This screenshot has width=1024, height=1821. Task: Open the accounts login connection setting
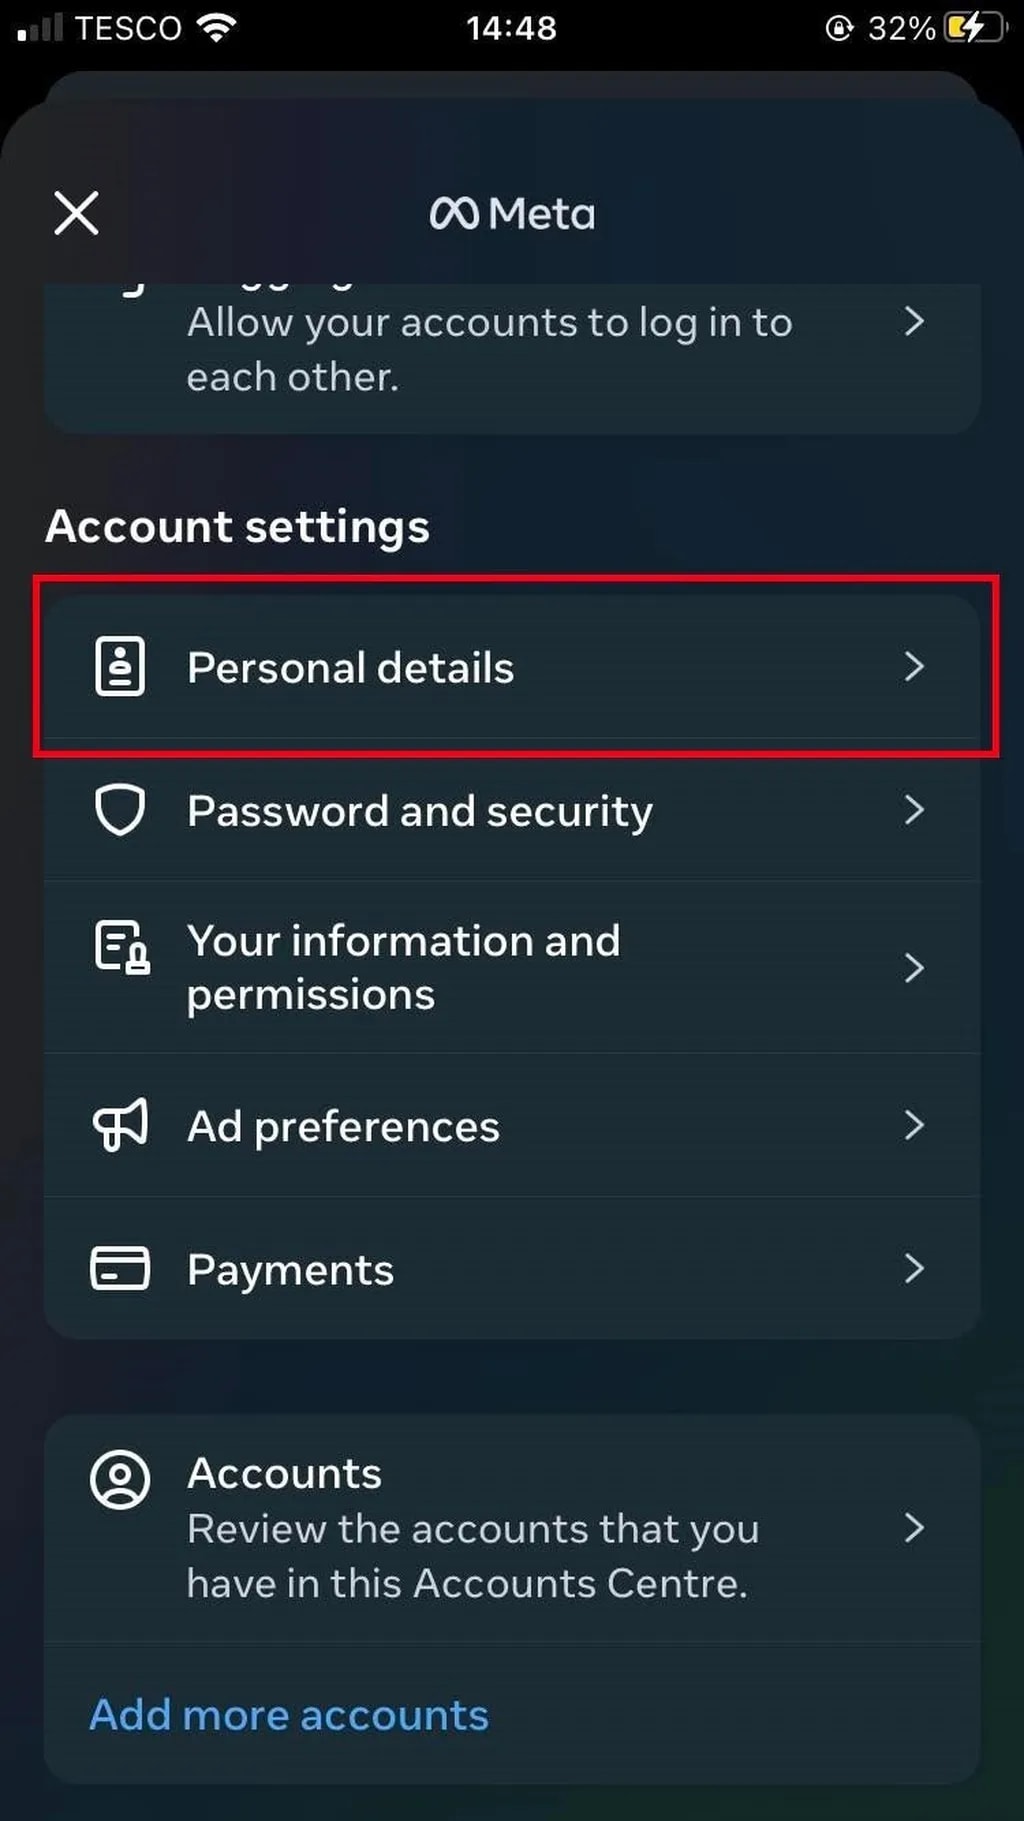pos(512,348)
